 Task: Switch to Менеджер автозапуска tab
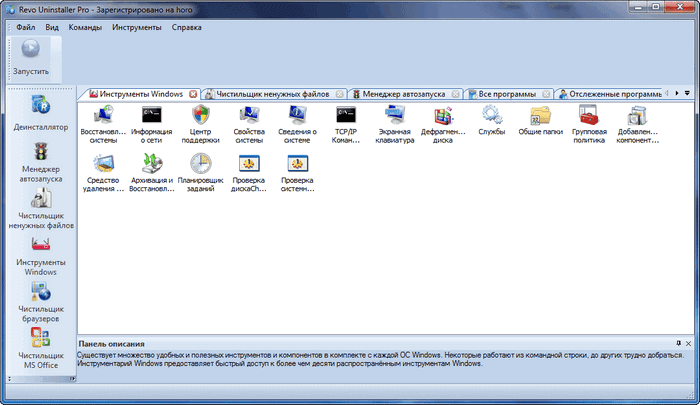403,94
